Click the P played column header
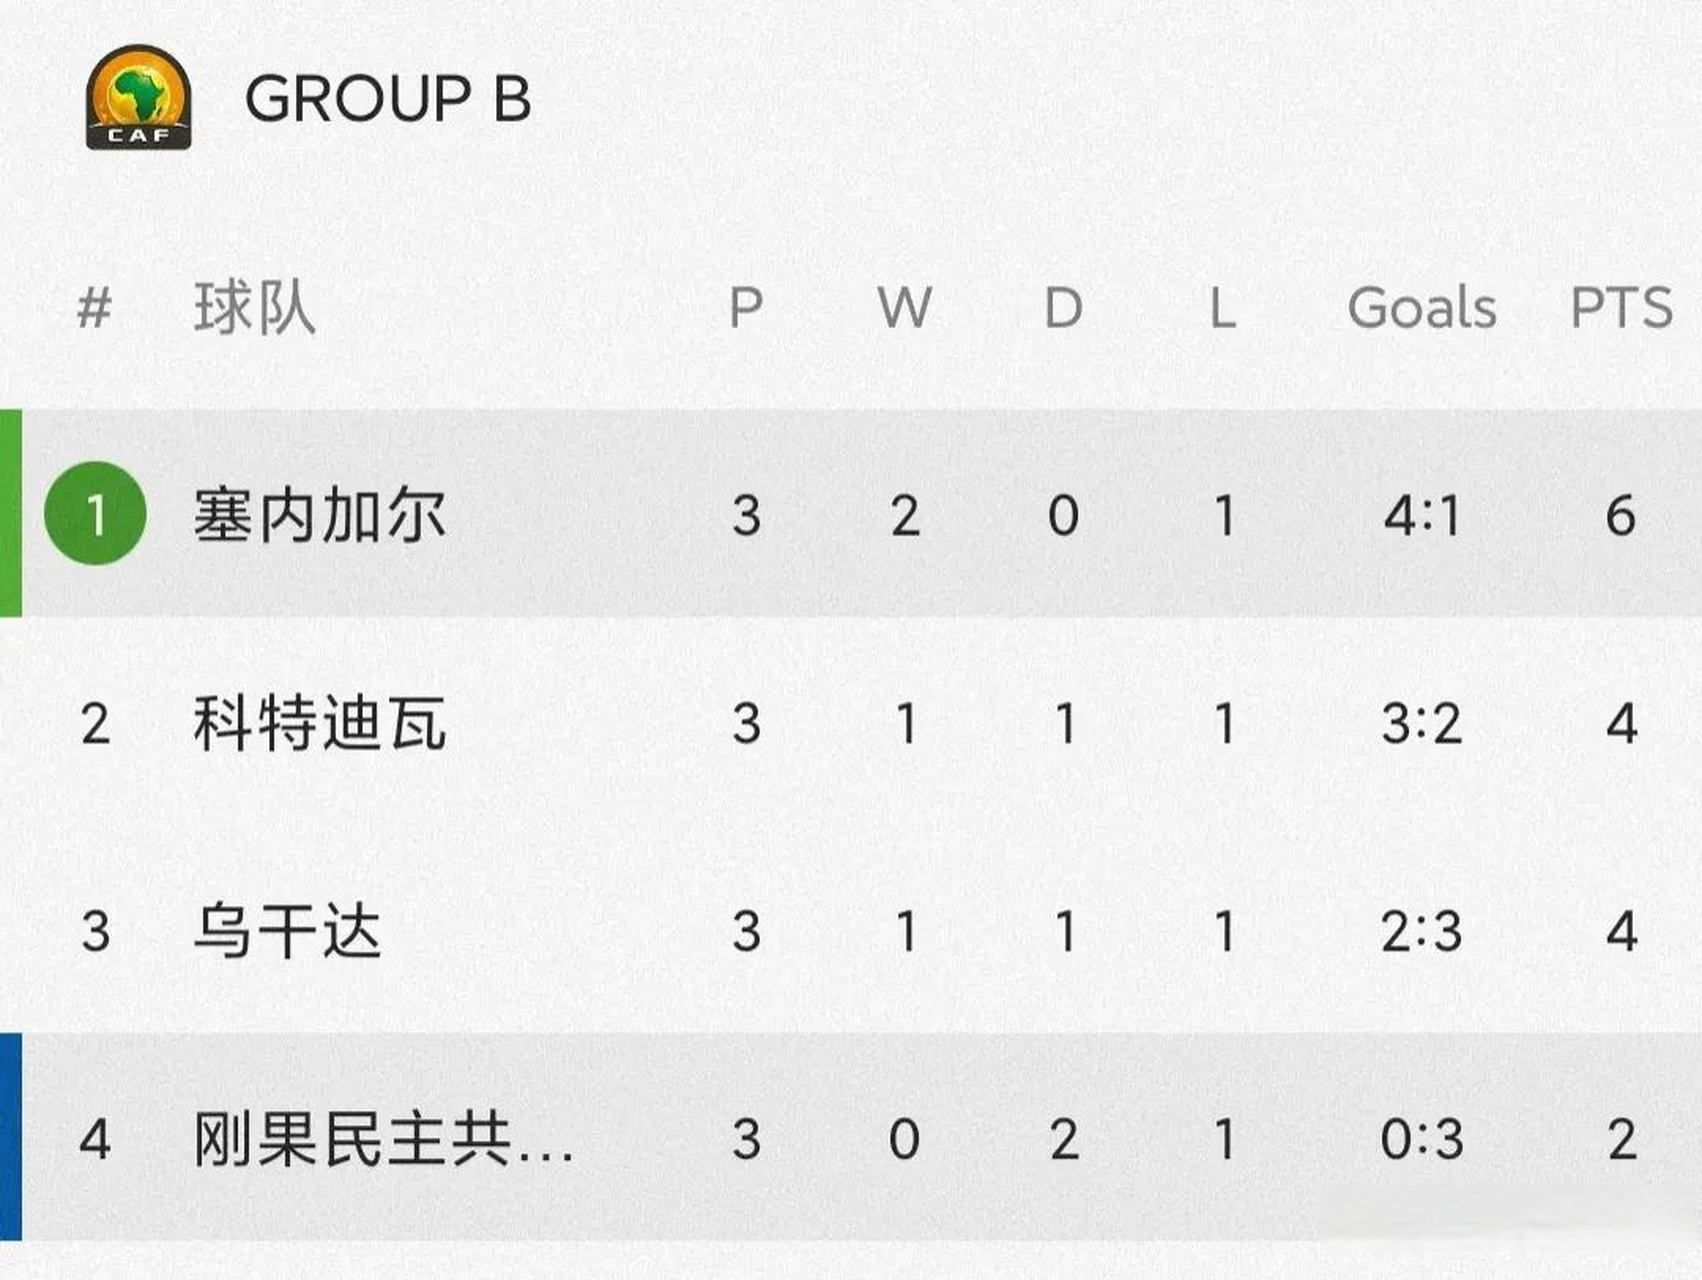 pos(746,307)
